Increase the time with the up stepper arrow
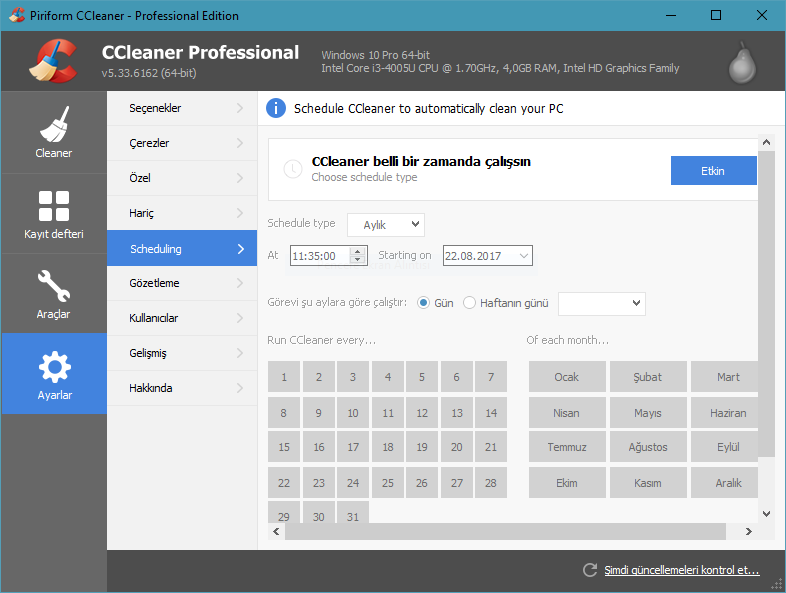Viewport: 786px width, 593px height. point(357,251)
